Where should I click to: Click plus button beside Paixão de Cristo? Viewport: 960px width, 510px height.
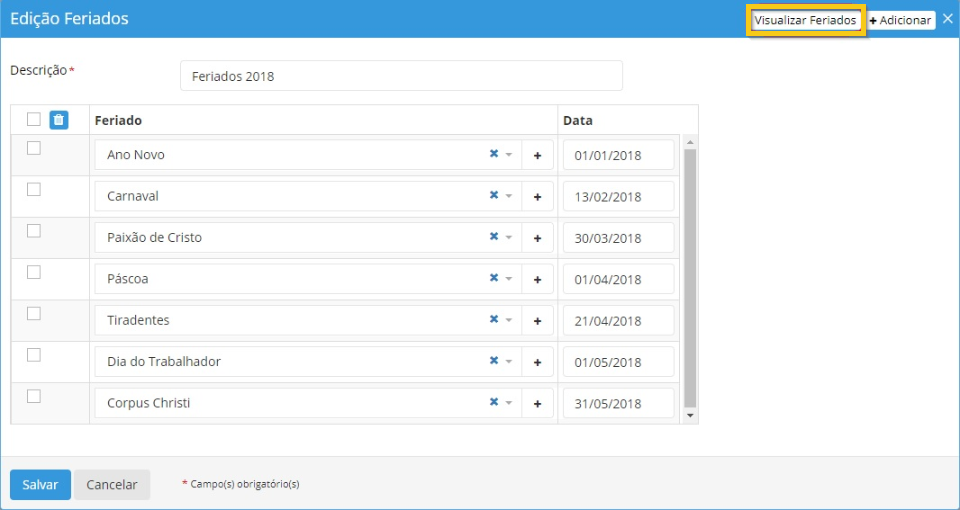coord(537,239)
